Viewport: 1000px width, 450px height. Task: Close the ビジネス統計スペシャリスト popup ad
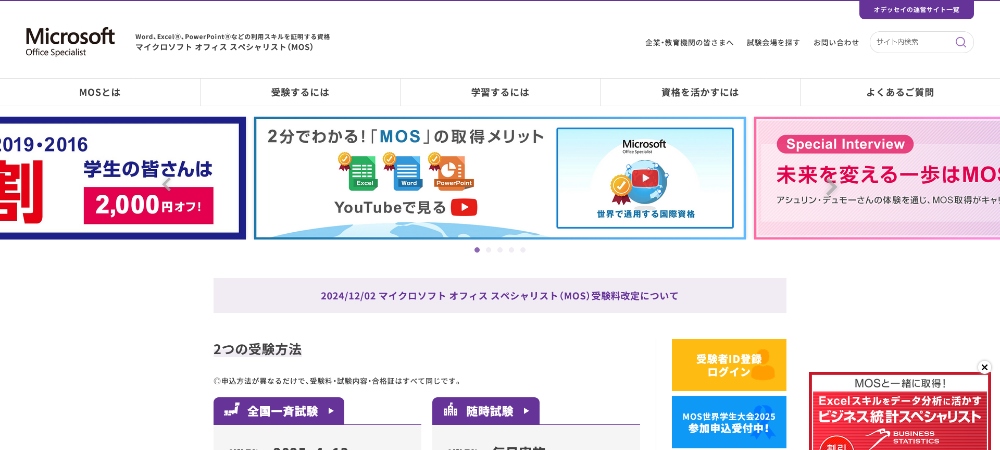pyautogui.click(x=984, y=367)
